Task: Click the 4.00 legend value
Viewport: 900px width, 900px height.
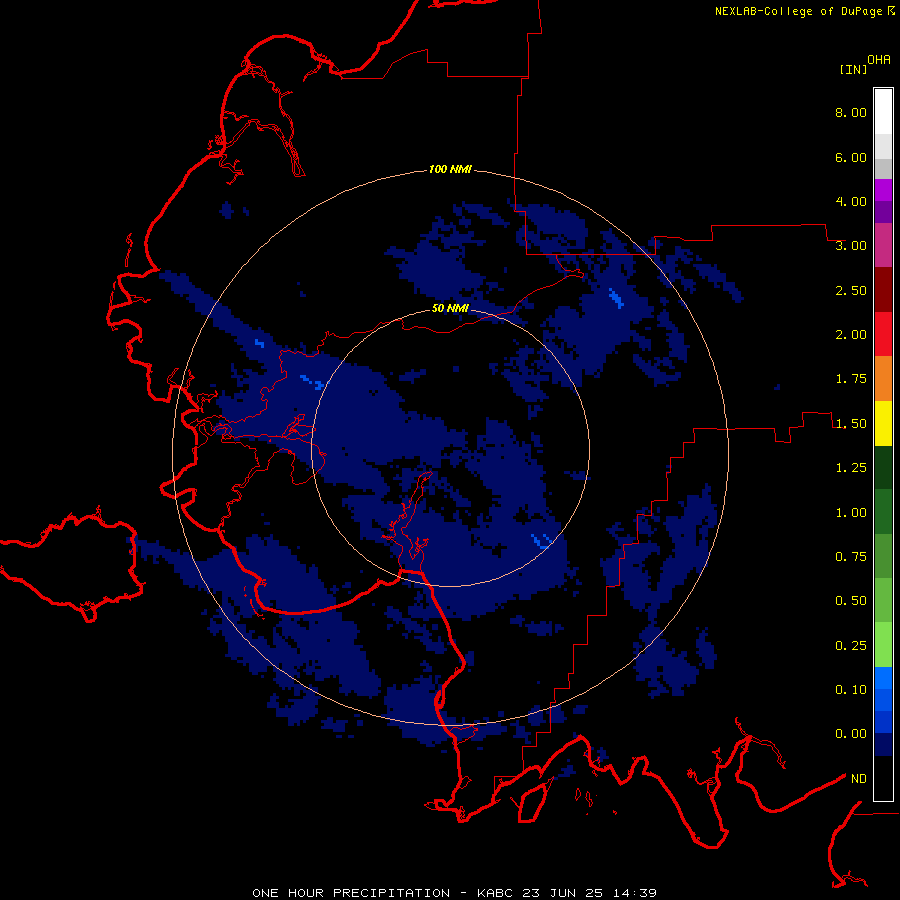Action: pos(851,201)
